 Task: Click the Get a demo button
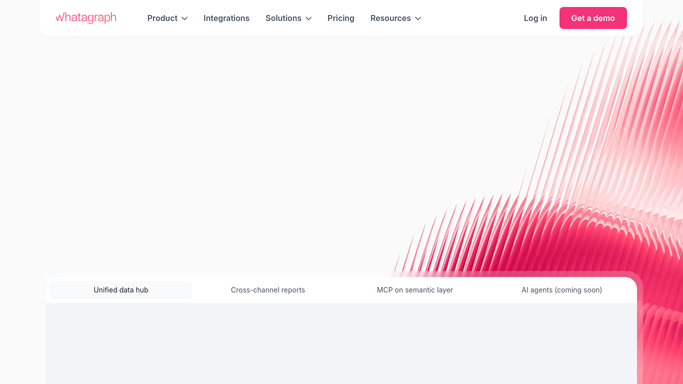(x=593, y=18)
